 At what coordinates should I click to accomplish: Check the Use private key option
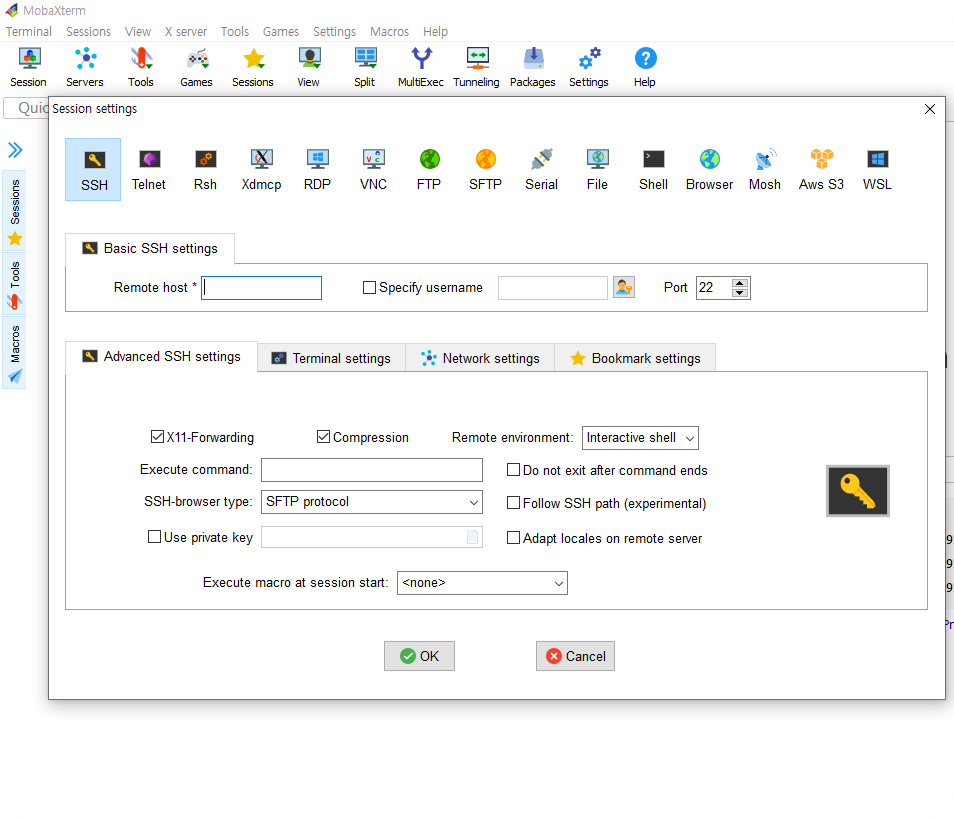pyautogui.click(x=155, y=537)
